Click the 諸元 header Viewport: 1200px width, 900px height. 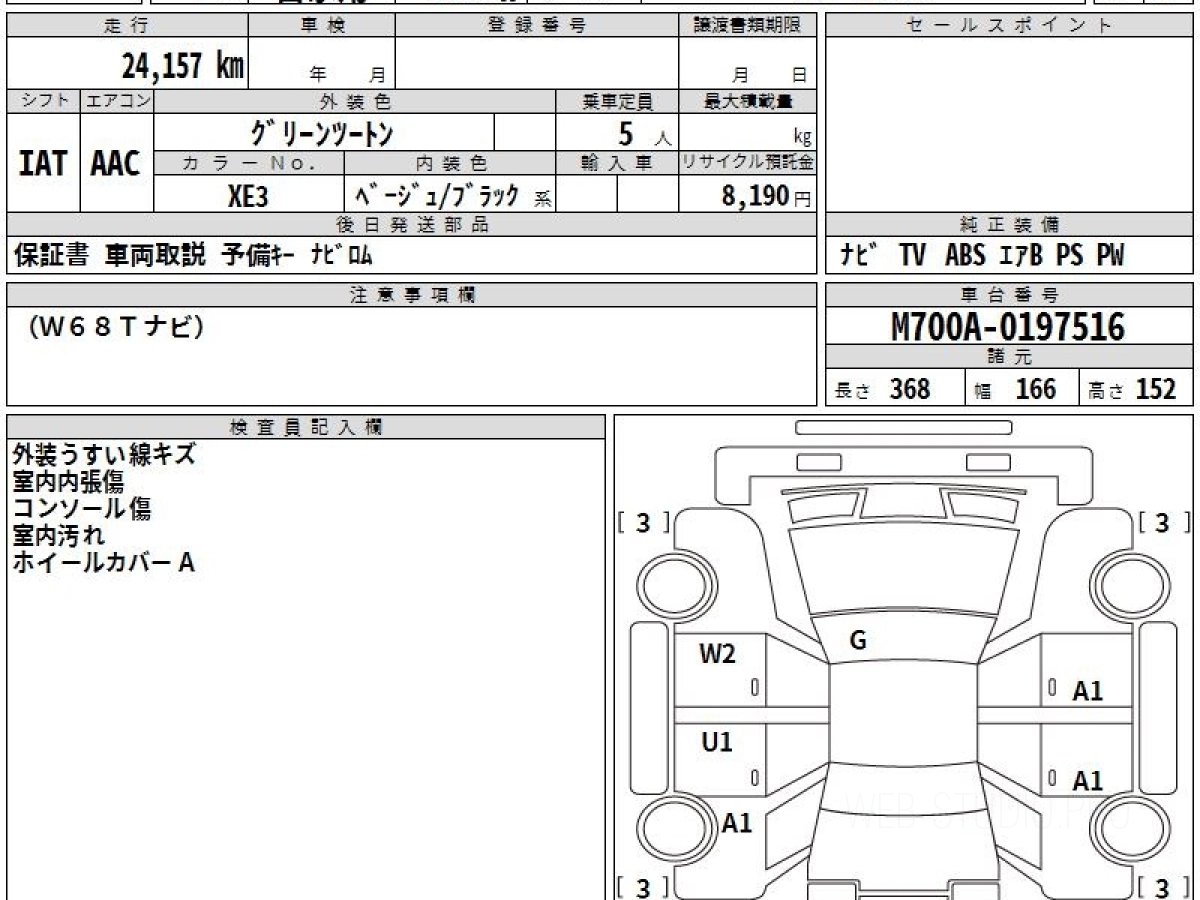(x=1009, y=357)
